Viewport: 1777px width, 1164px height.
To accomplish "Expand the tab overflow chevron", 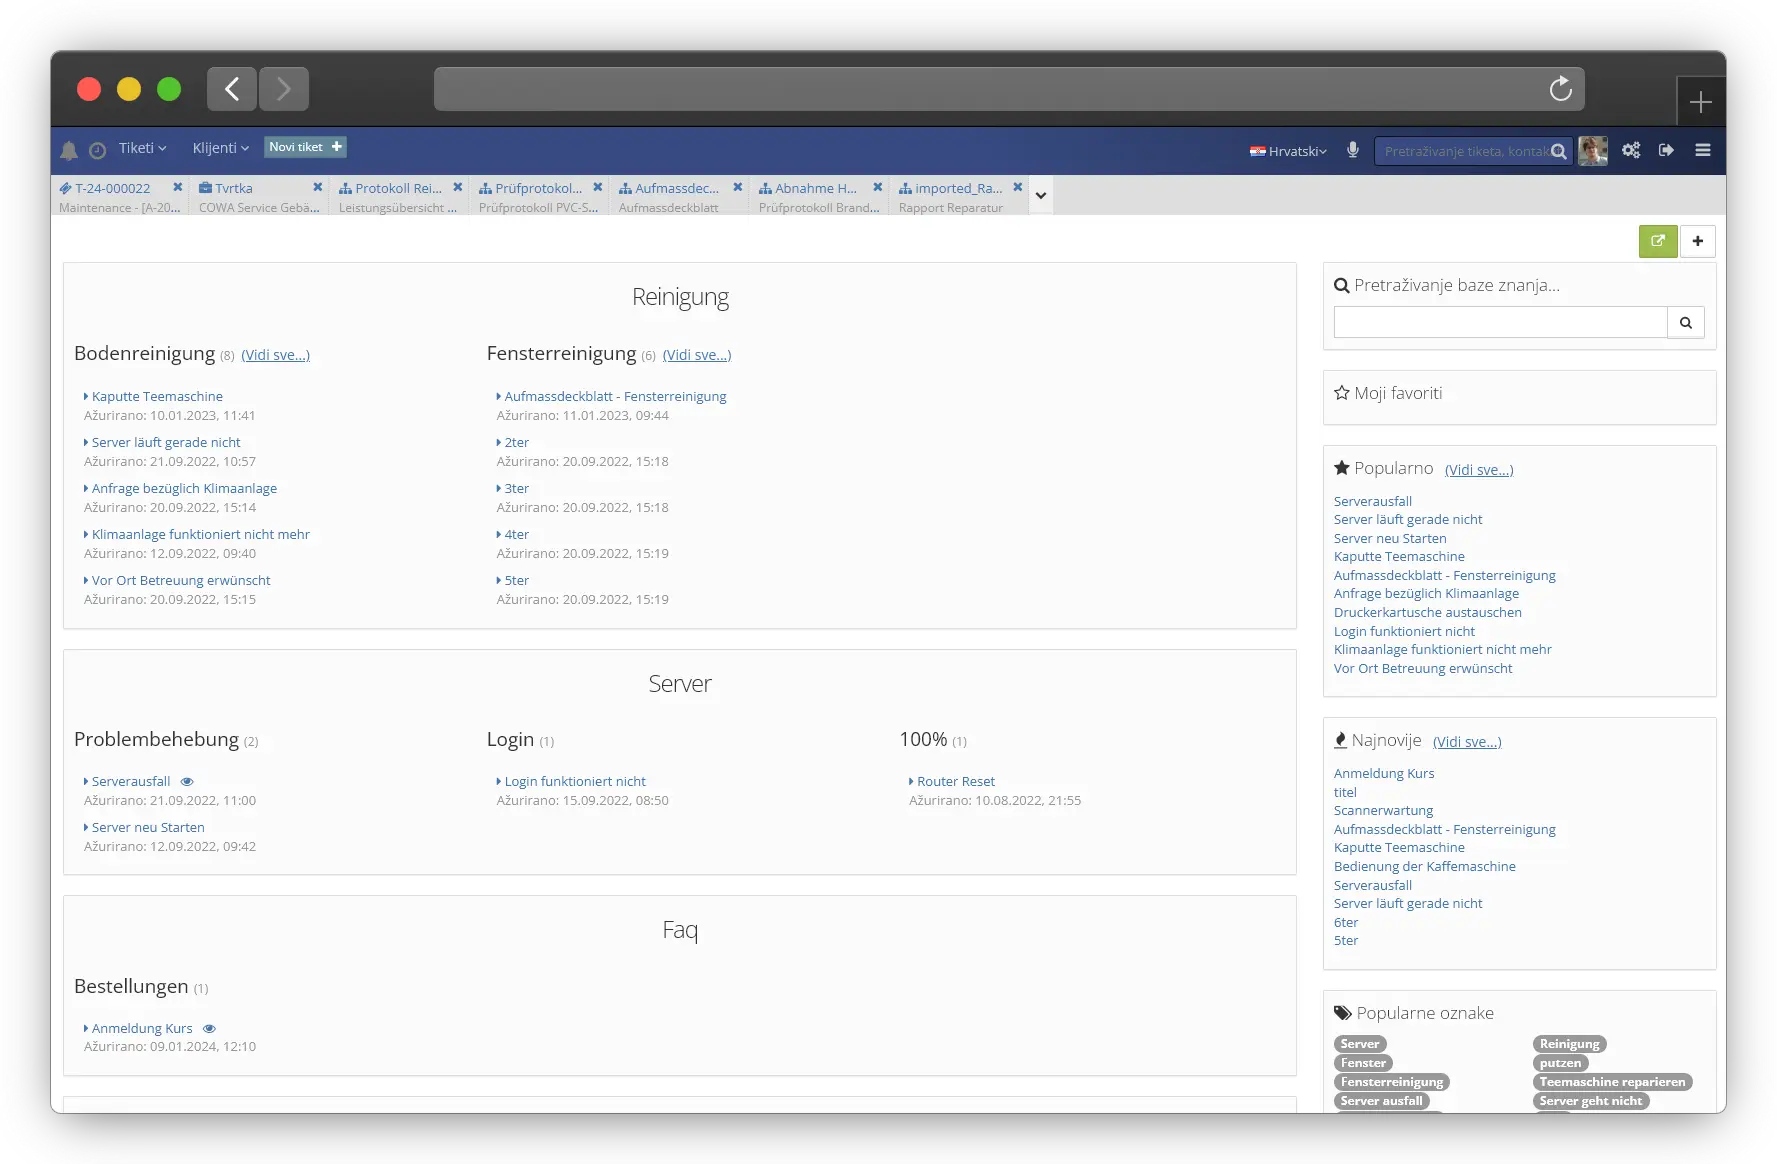I will pos(1040,195).
